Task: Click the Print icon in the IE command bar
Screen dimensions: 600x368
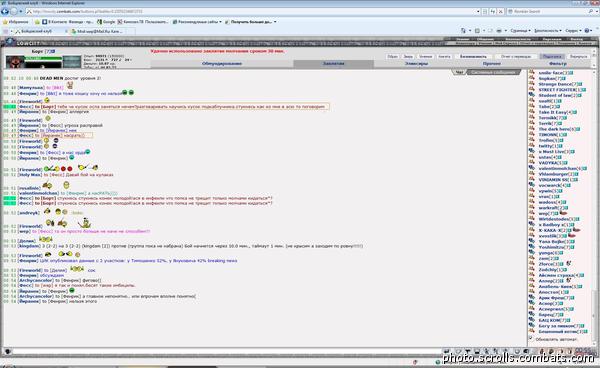Action: click(x=499, y=31)
